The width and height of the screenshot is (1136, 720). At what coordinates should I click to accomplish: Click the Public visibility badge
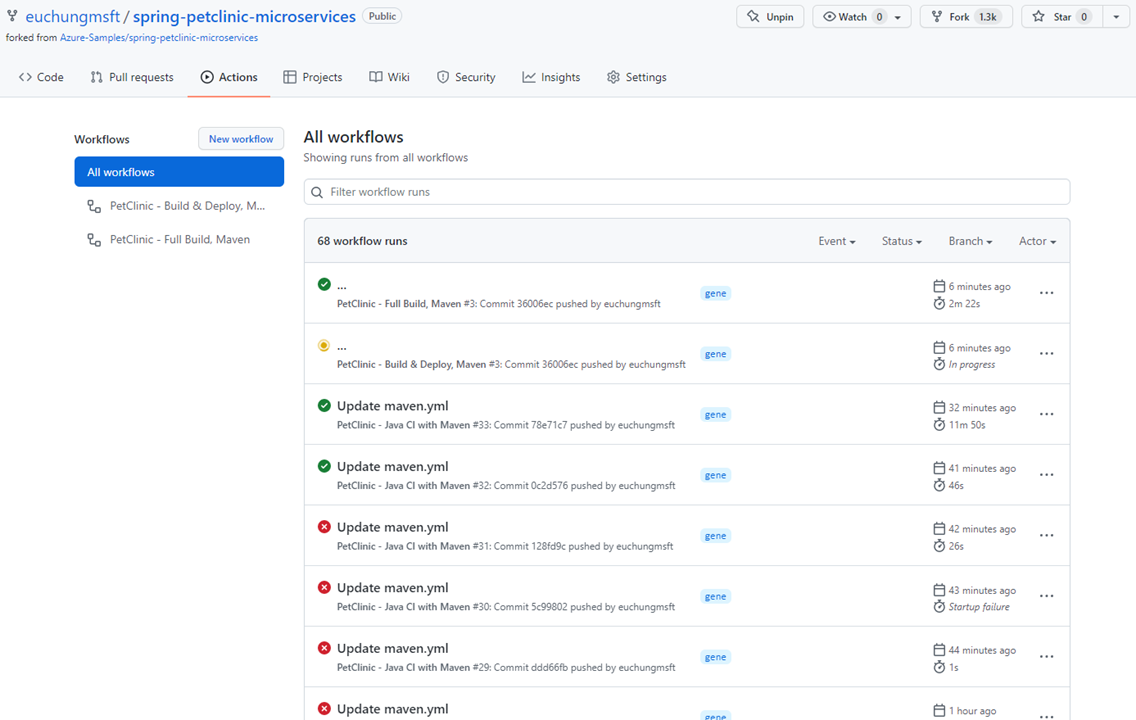[x=382, y=16]
